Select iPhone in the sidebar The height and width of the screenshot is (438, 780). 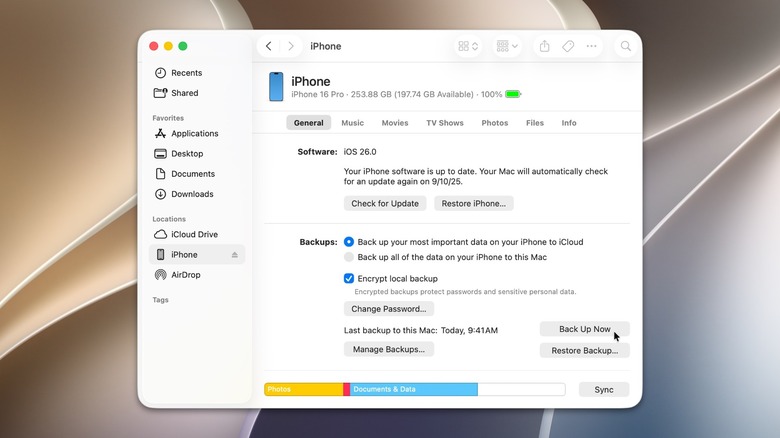pyautogui.click(x=197, y=254)
